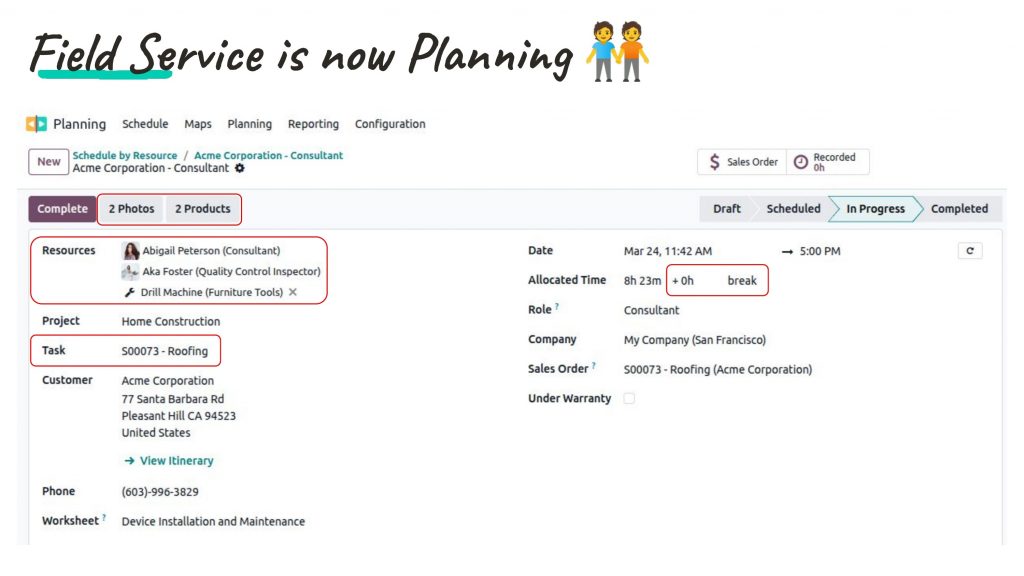Screen dimensions: 1024x576
Task: Open the 2 Photos view
Action: point(130,208)
